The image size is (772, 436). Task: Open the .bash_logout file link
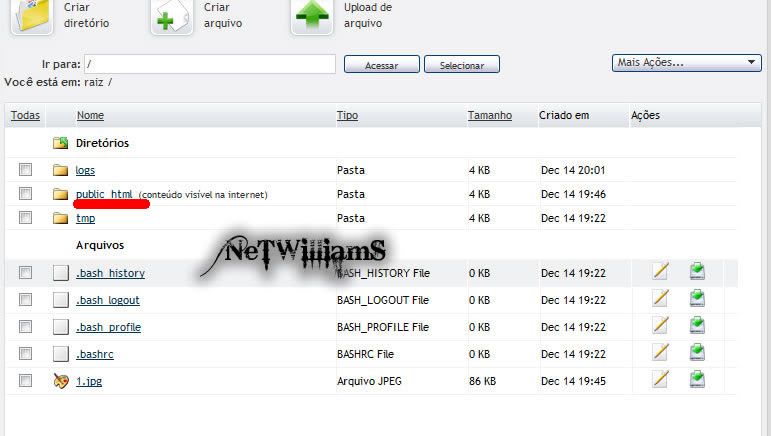click(x=108, y=300)
